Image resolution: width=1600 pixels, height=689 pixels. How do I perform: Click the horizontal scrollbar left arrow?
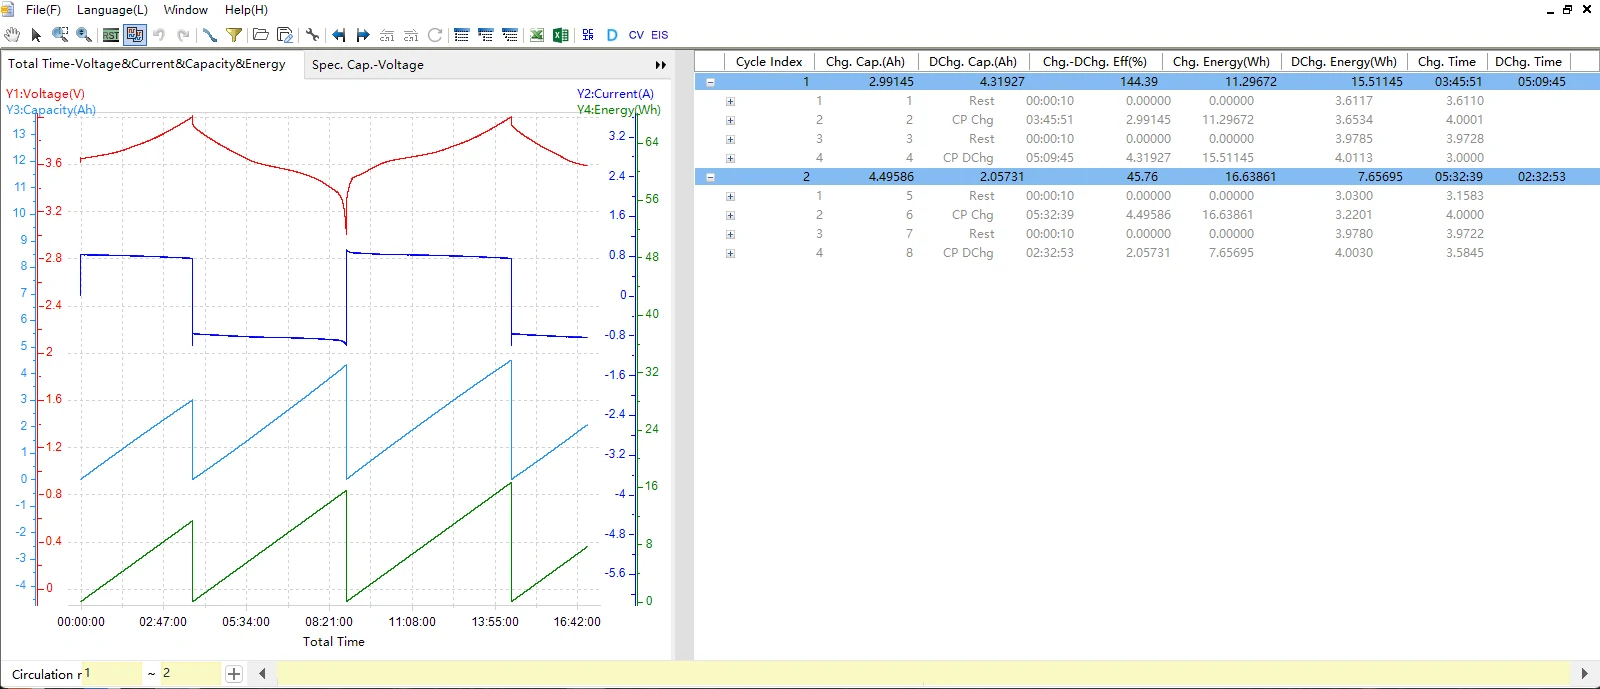tap(262, 674)
